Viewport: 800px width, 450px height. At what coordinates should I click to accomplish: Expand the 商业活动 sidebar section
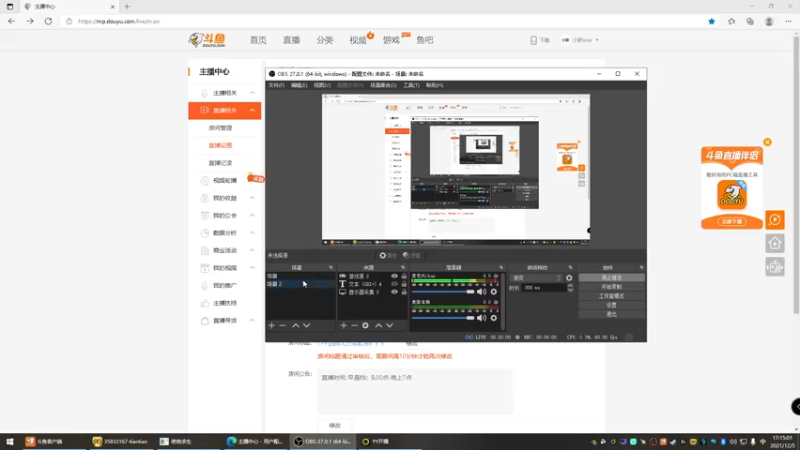tap(252, 251)
